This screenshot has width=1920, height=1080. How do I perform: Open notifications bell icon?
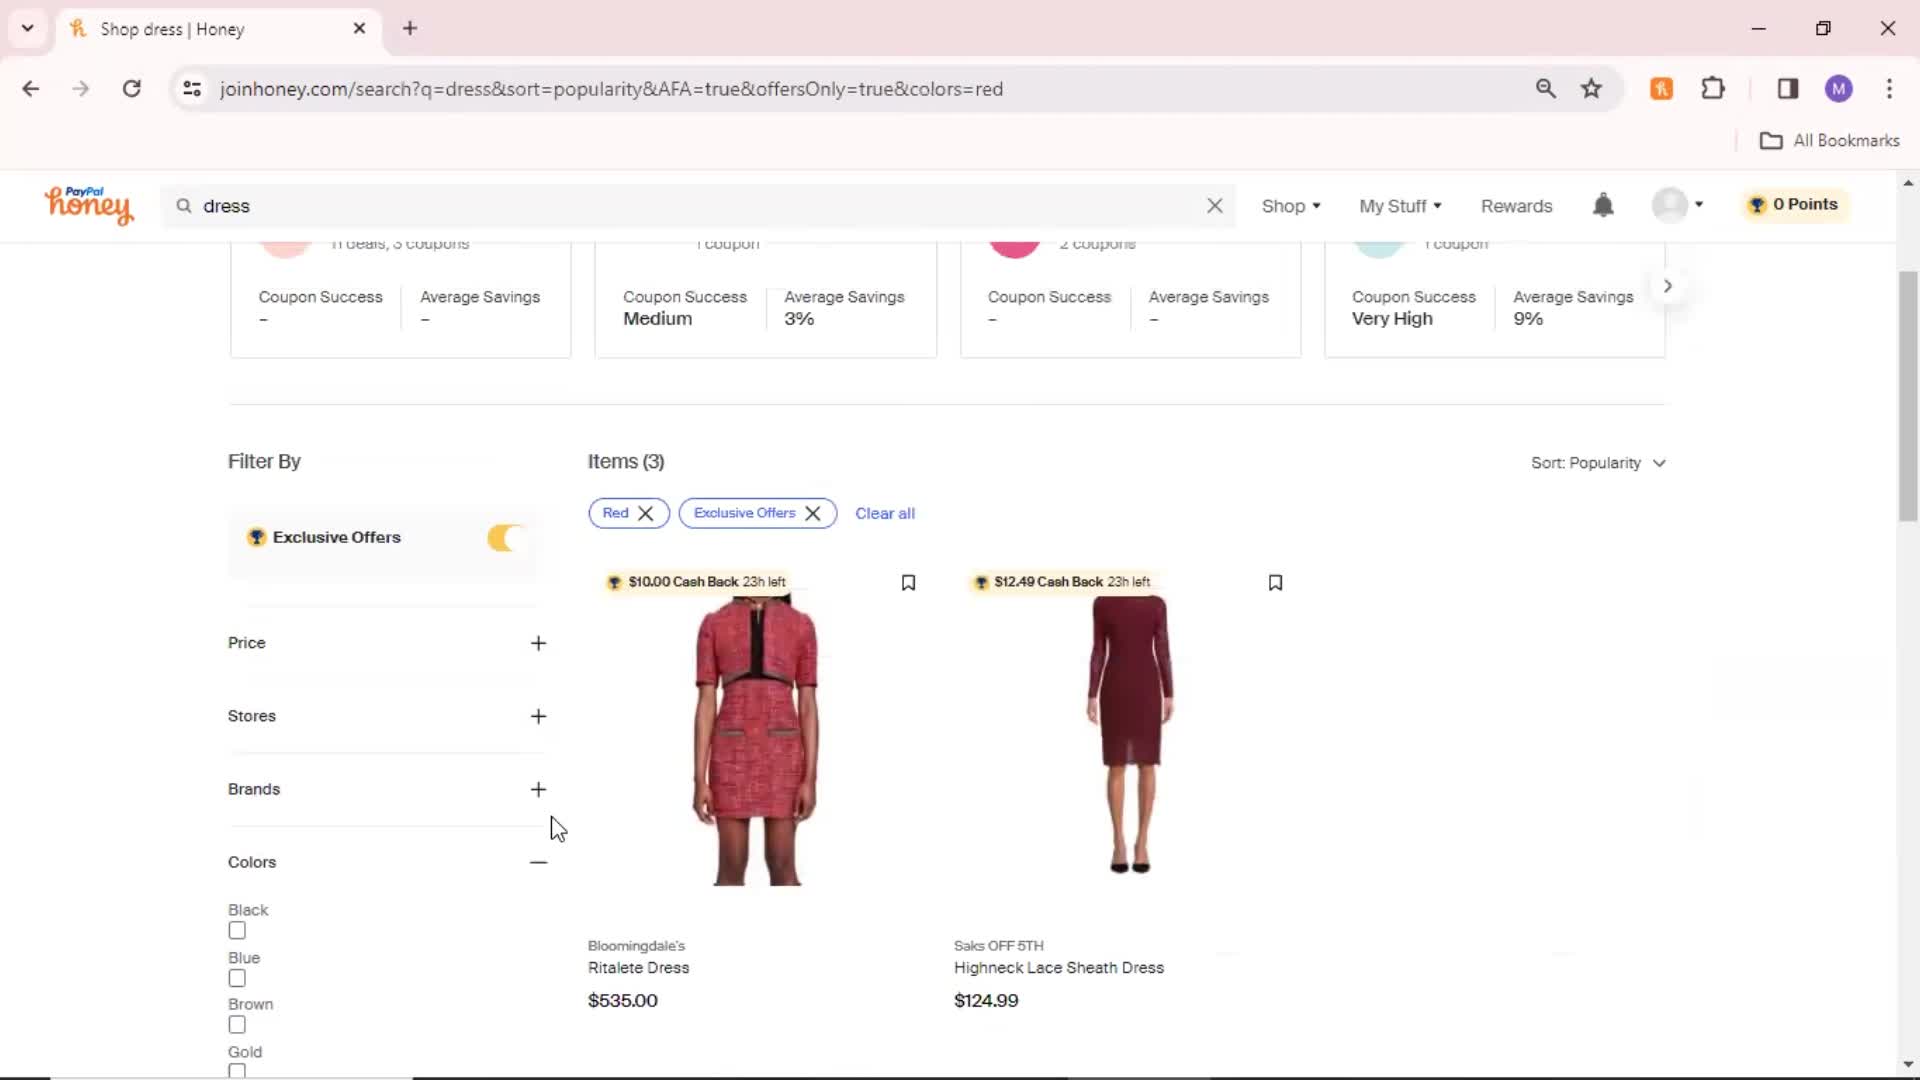(1603, 205)
